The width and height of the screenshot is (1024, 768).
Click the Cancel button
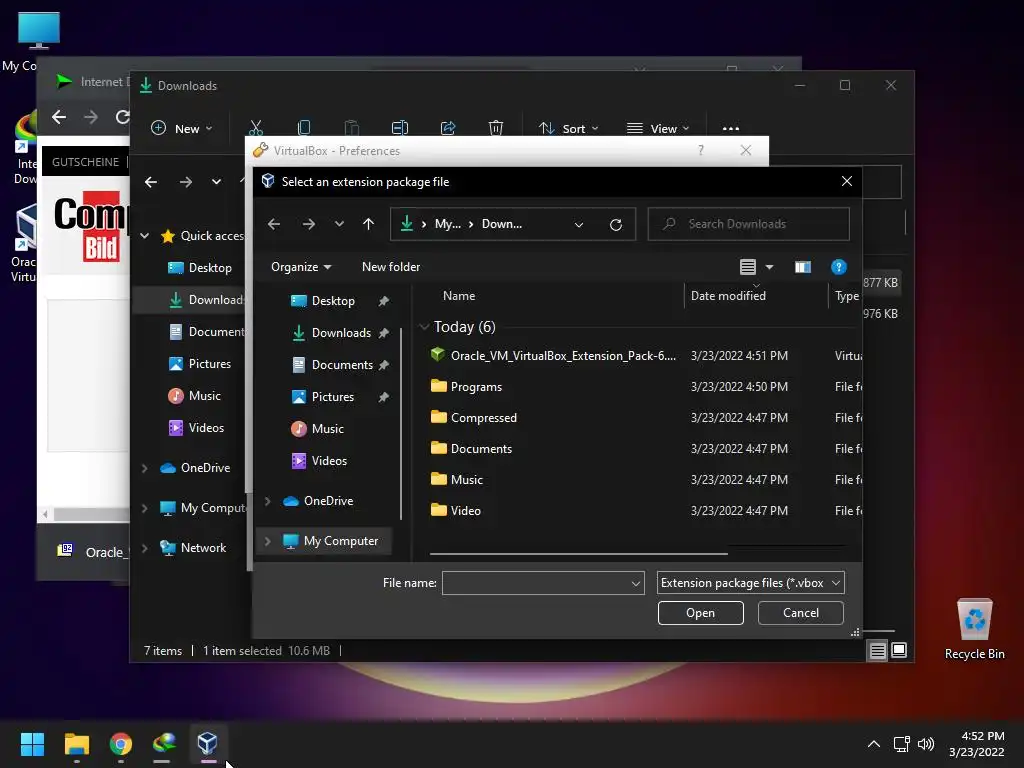coord(801,613)
